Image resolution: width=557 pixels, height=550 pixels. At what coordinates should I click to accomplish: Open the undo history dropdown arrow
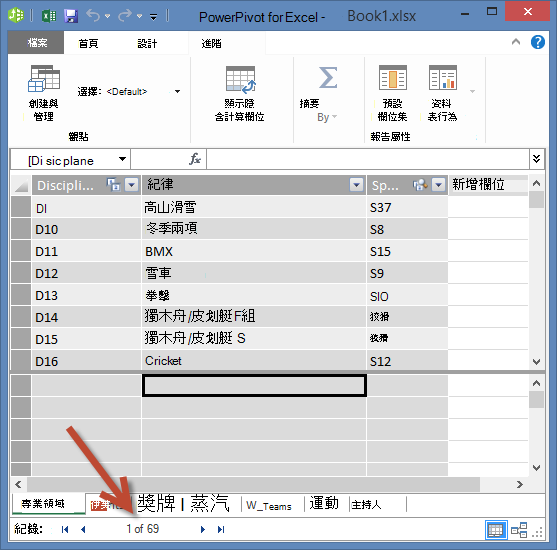tap(107, 16)
